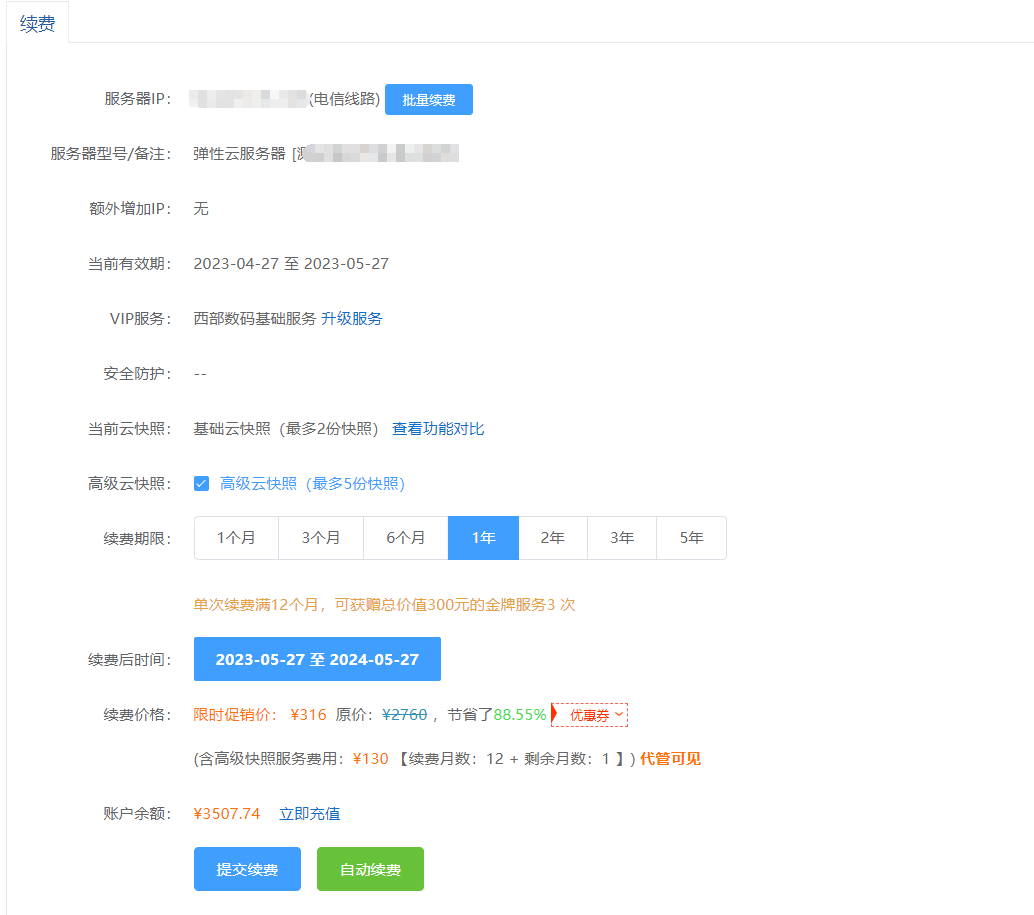Click the 高级云快照 (最多5份快照) label
This screenshot has height=915, width=1034.
coord(312,484)
